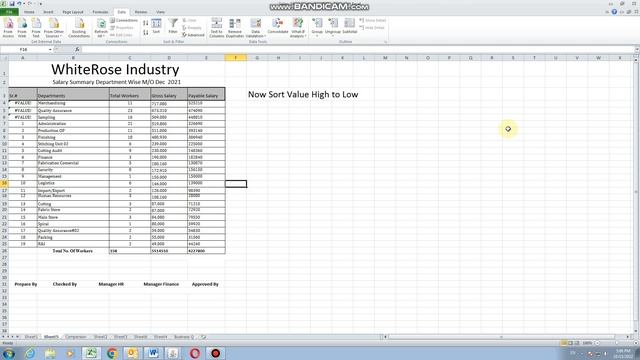
Task: Toggle the Filter funnel button
Action: click(x=173, y=27)
